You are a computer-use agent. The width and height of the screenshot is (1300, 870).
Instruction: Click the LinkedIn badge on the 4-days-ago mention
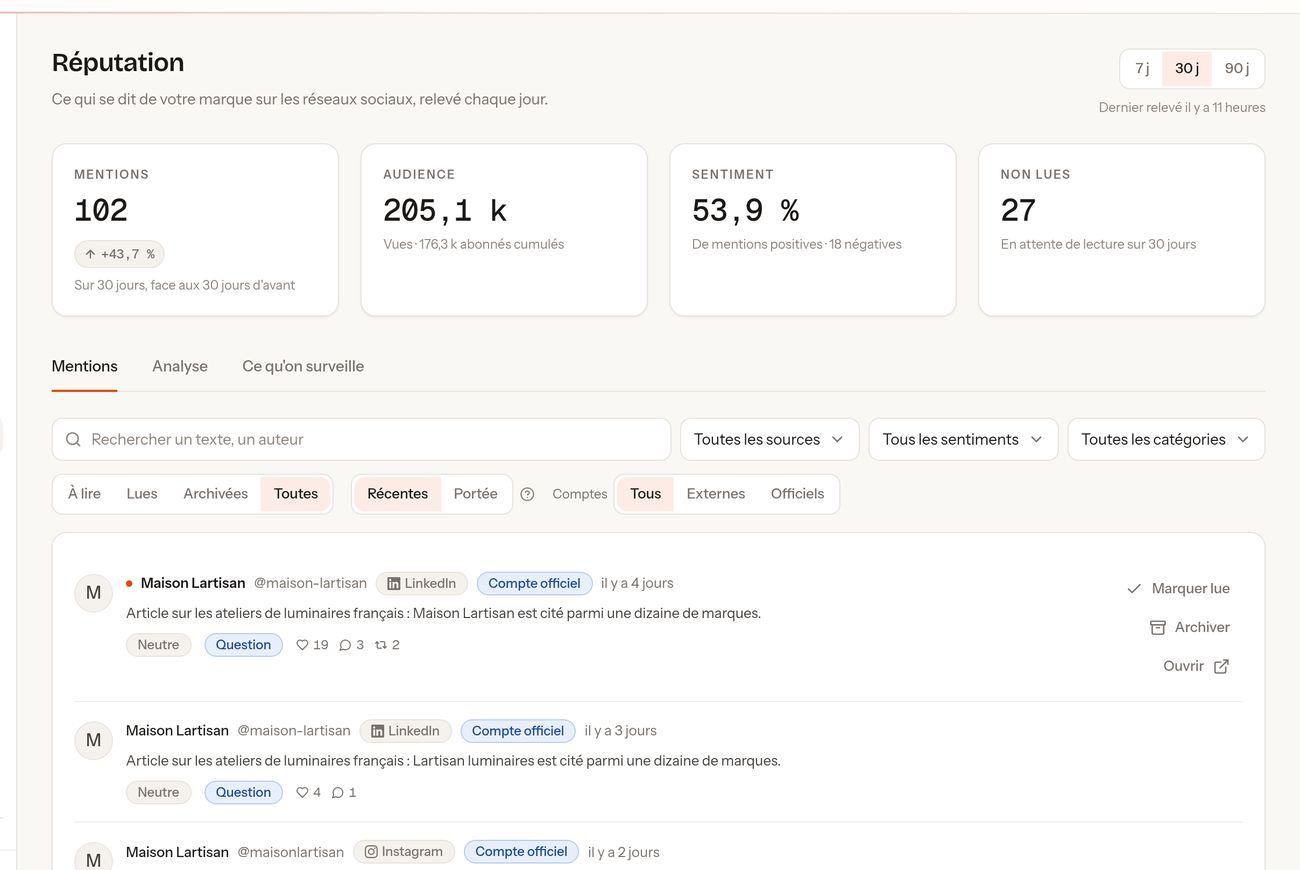coord(421,584)
